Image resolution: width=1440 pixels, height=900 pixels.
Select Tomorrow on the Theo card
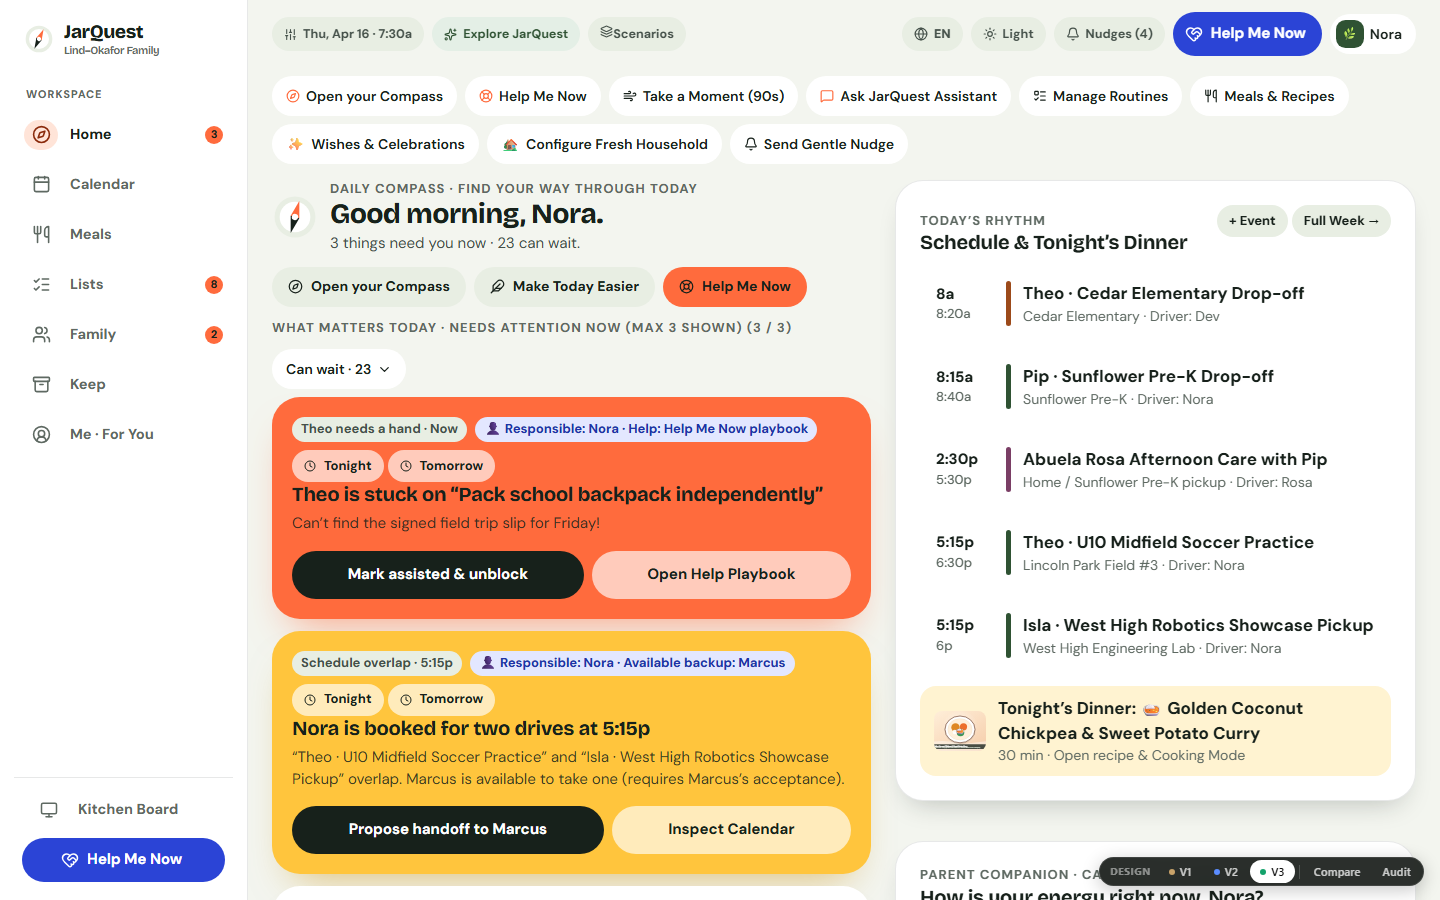click(x=442, y=466)
